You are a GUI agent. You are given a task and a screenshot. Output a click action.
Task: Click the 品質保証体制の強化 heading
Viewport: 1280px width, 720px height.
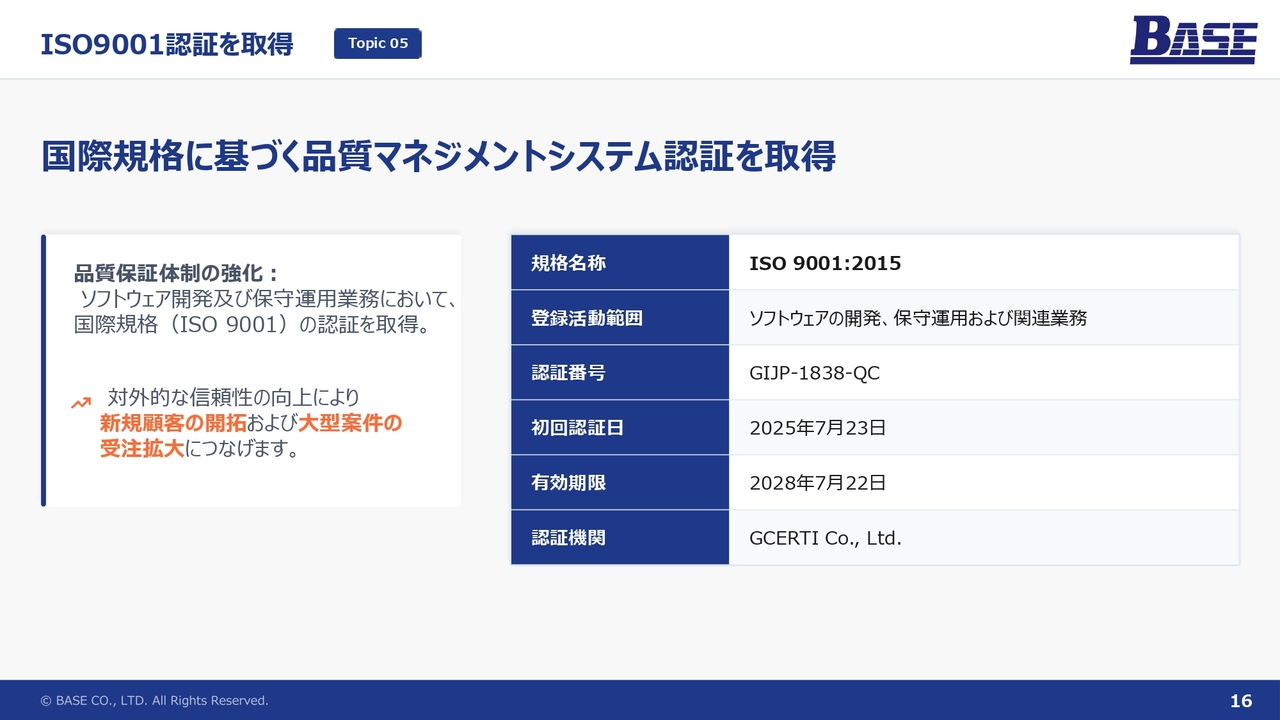click(175, 274)
